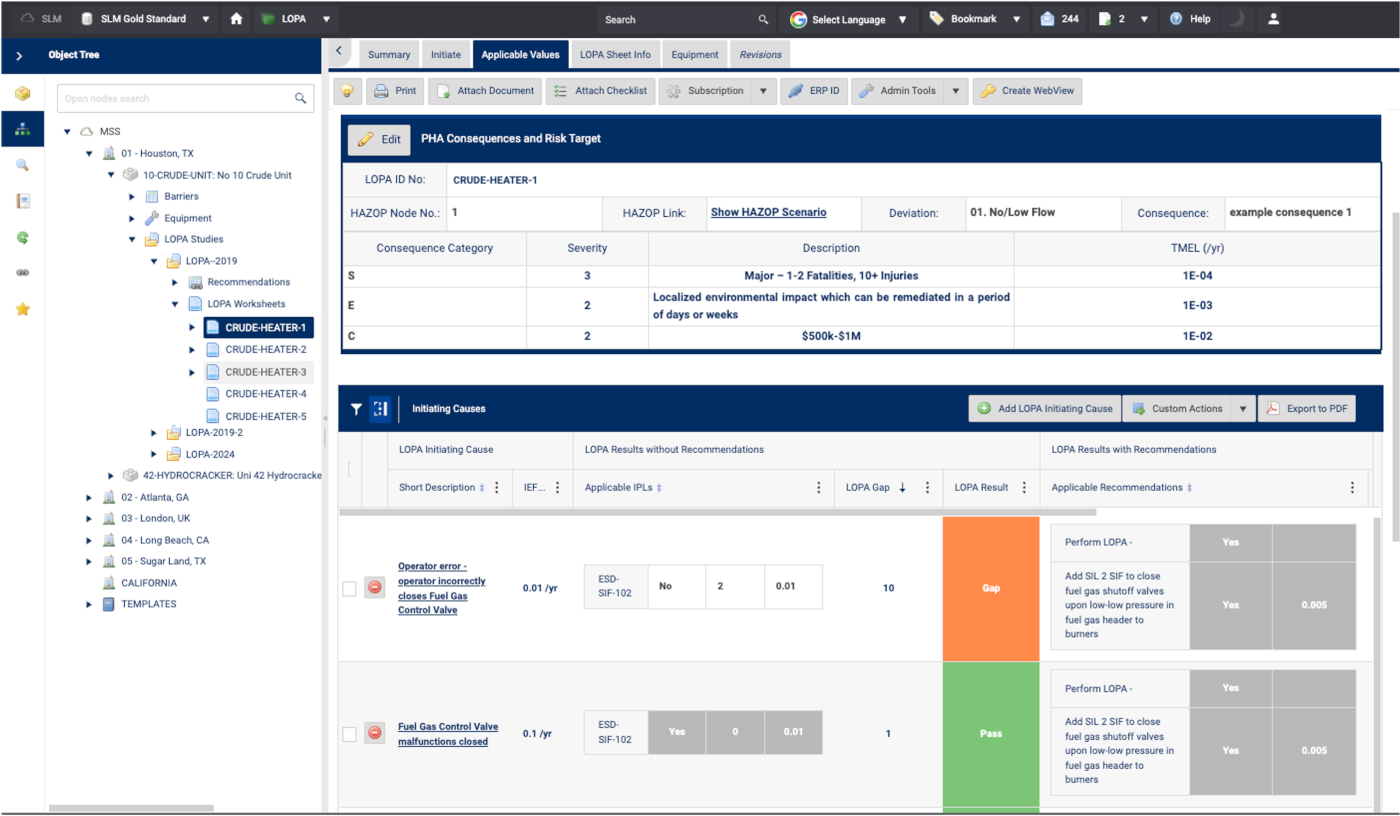Expand the 02 - Atlanta, GA node
The height and width of the screenshot is (816, 1400).
point(89,497)
